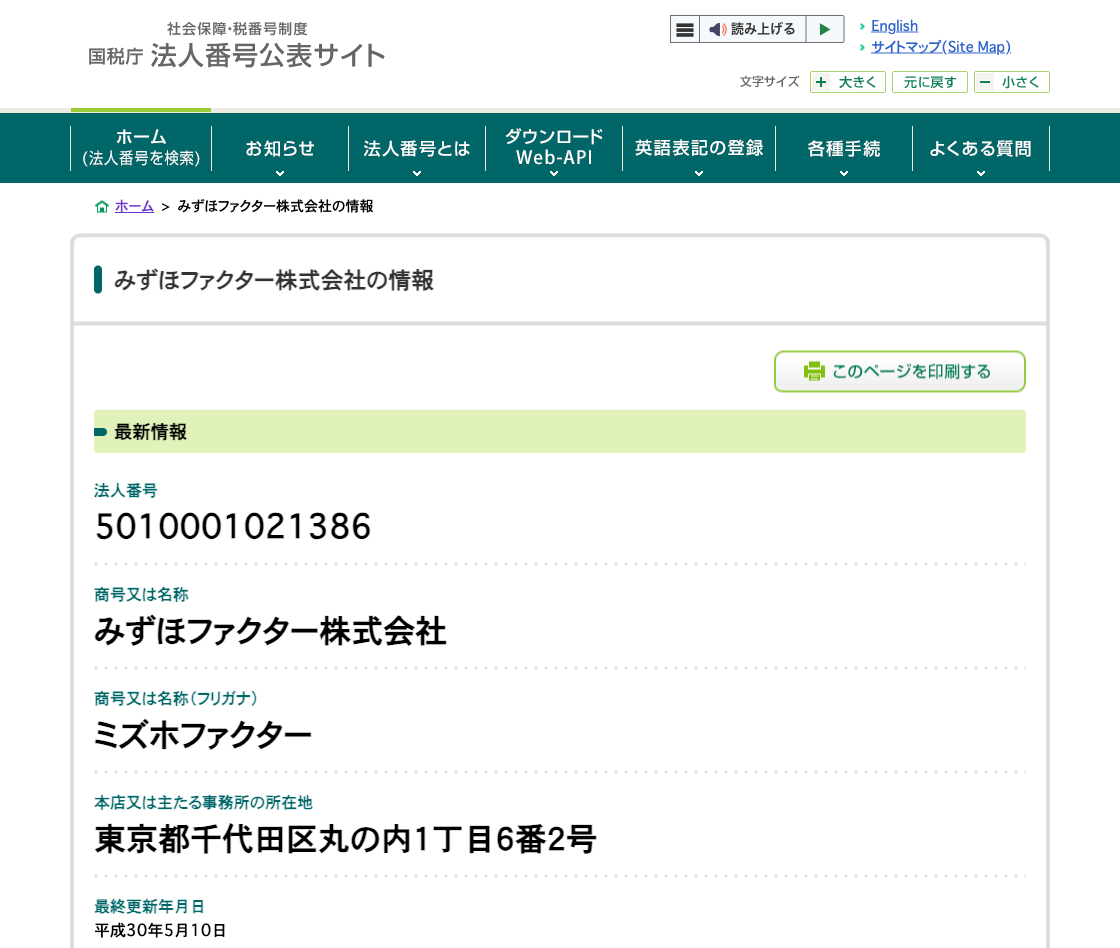1120x948 pixels.
Task: Click the 最新情報 section header
Action: pos(559,431)
